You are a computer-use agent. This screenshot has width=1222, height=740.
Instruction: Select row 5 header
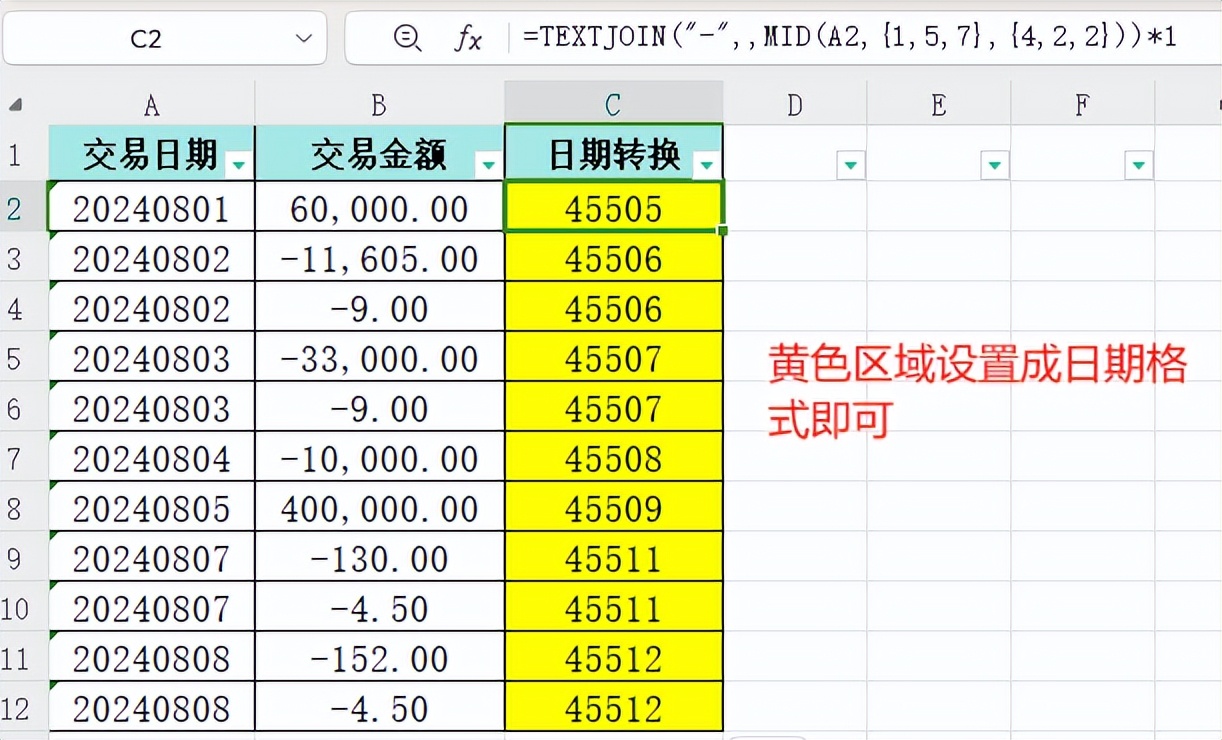(24, 357)
